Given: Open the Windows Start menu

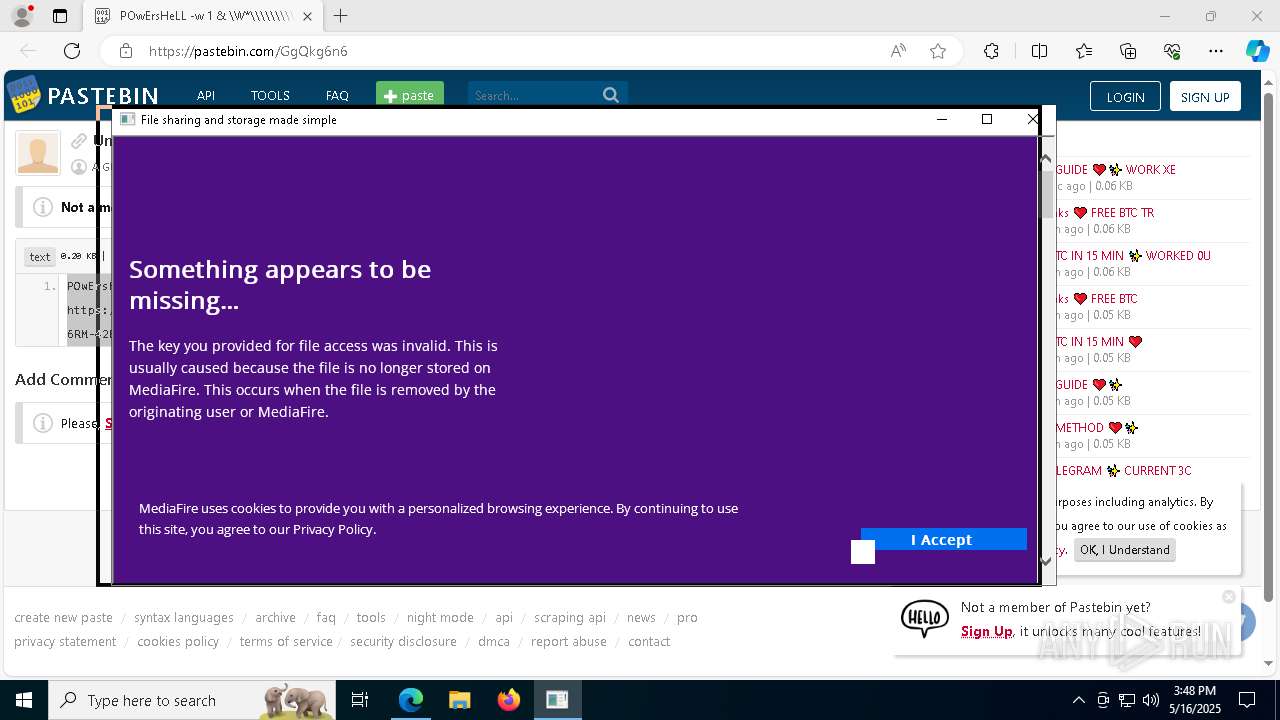Looking at the screenshot, I should pos(24,700).
